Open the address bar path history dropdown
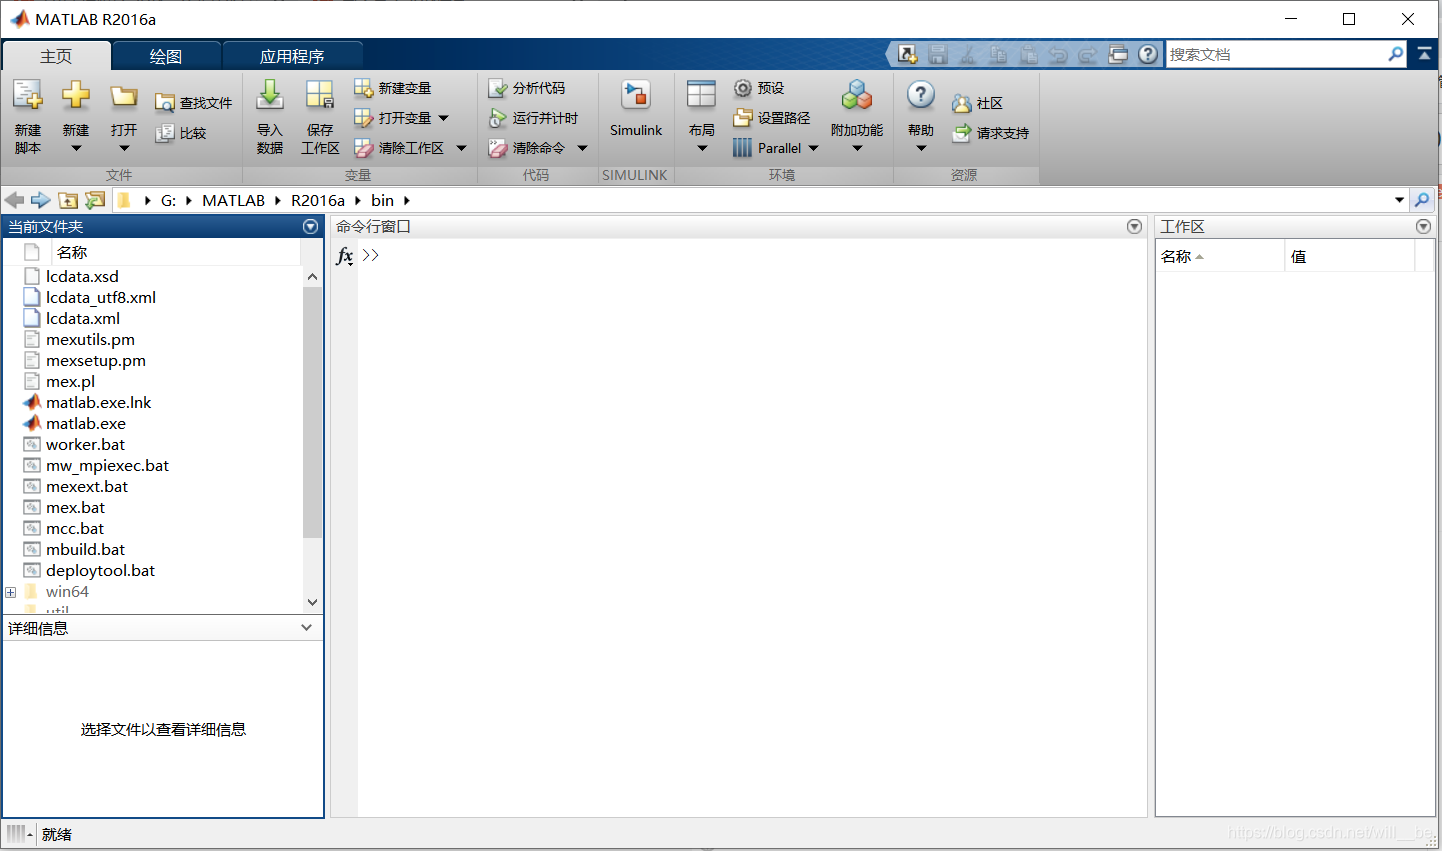The height and width of the screenshot is (851, 1442). click(x=1399, y=200)
